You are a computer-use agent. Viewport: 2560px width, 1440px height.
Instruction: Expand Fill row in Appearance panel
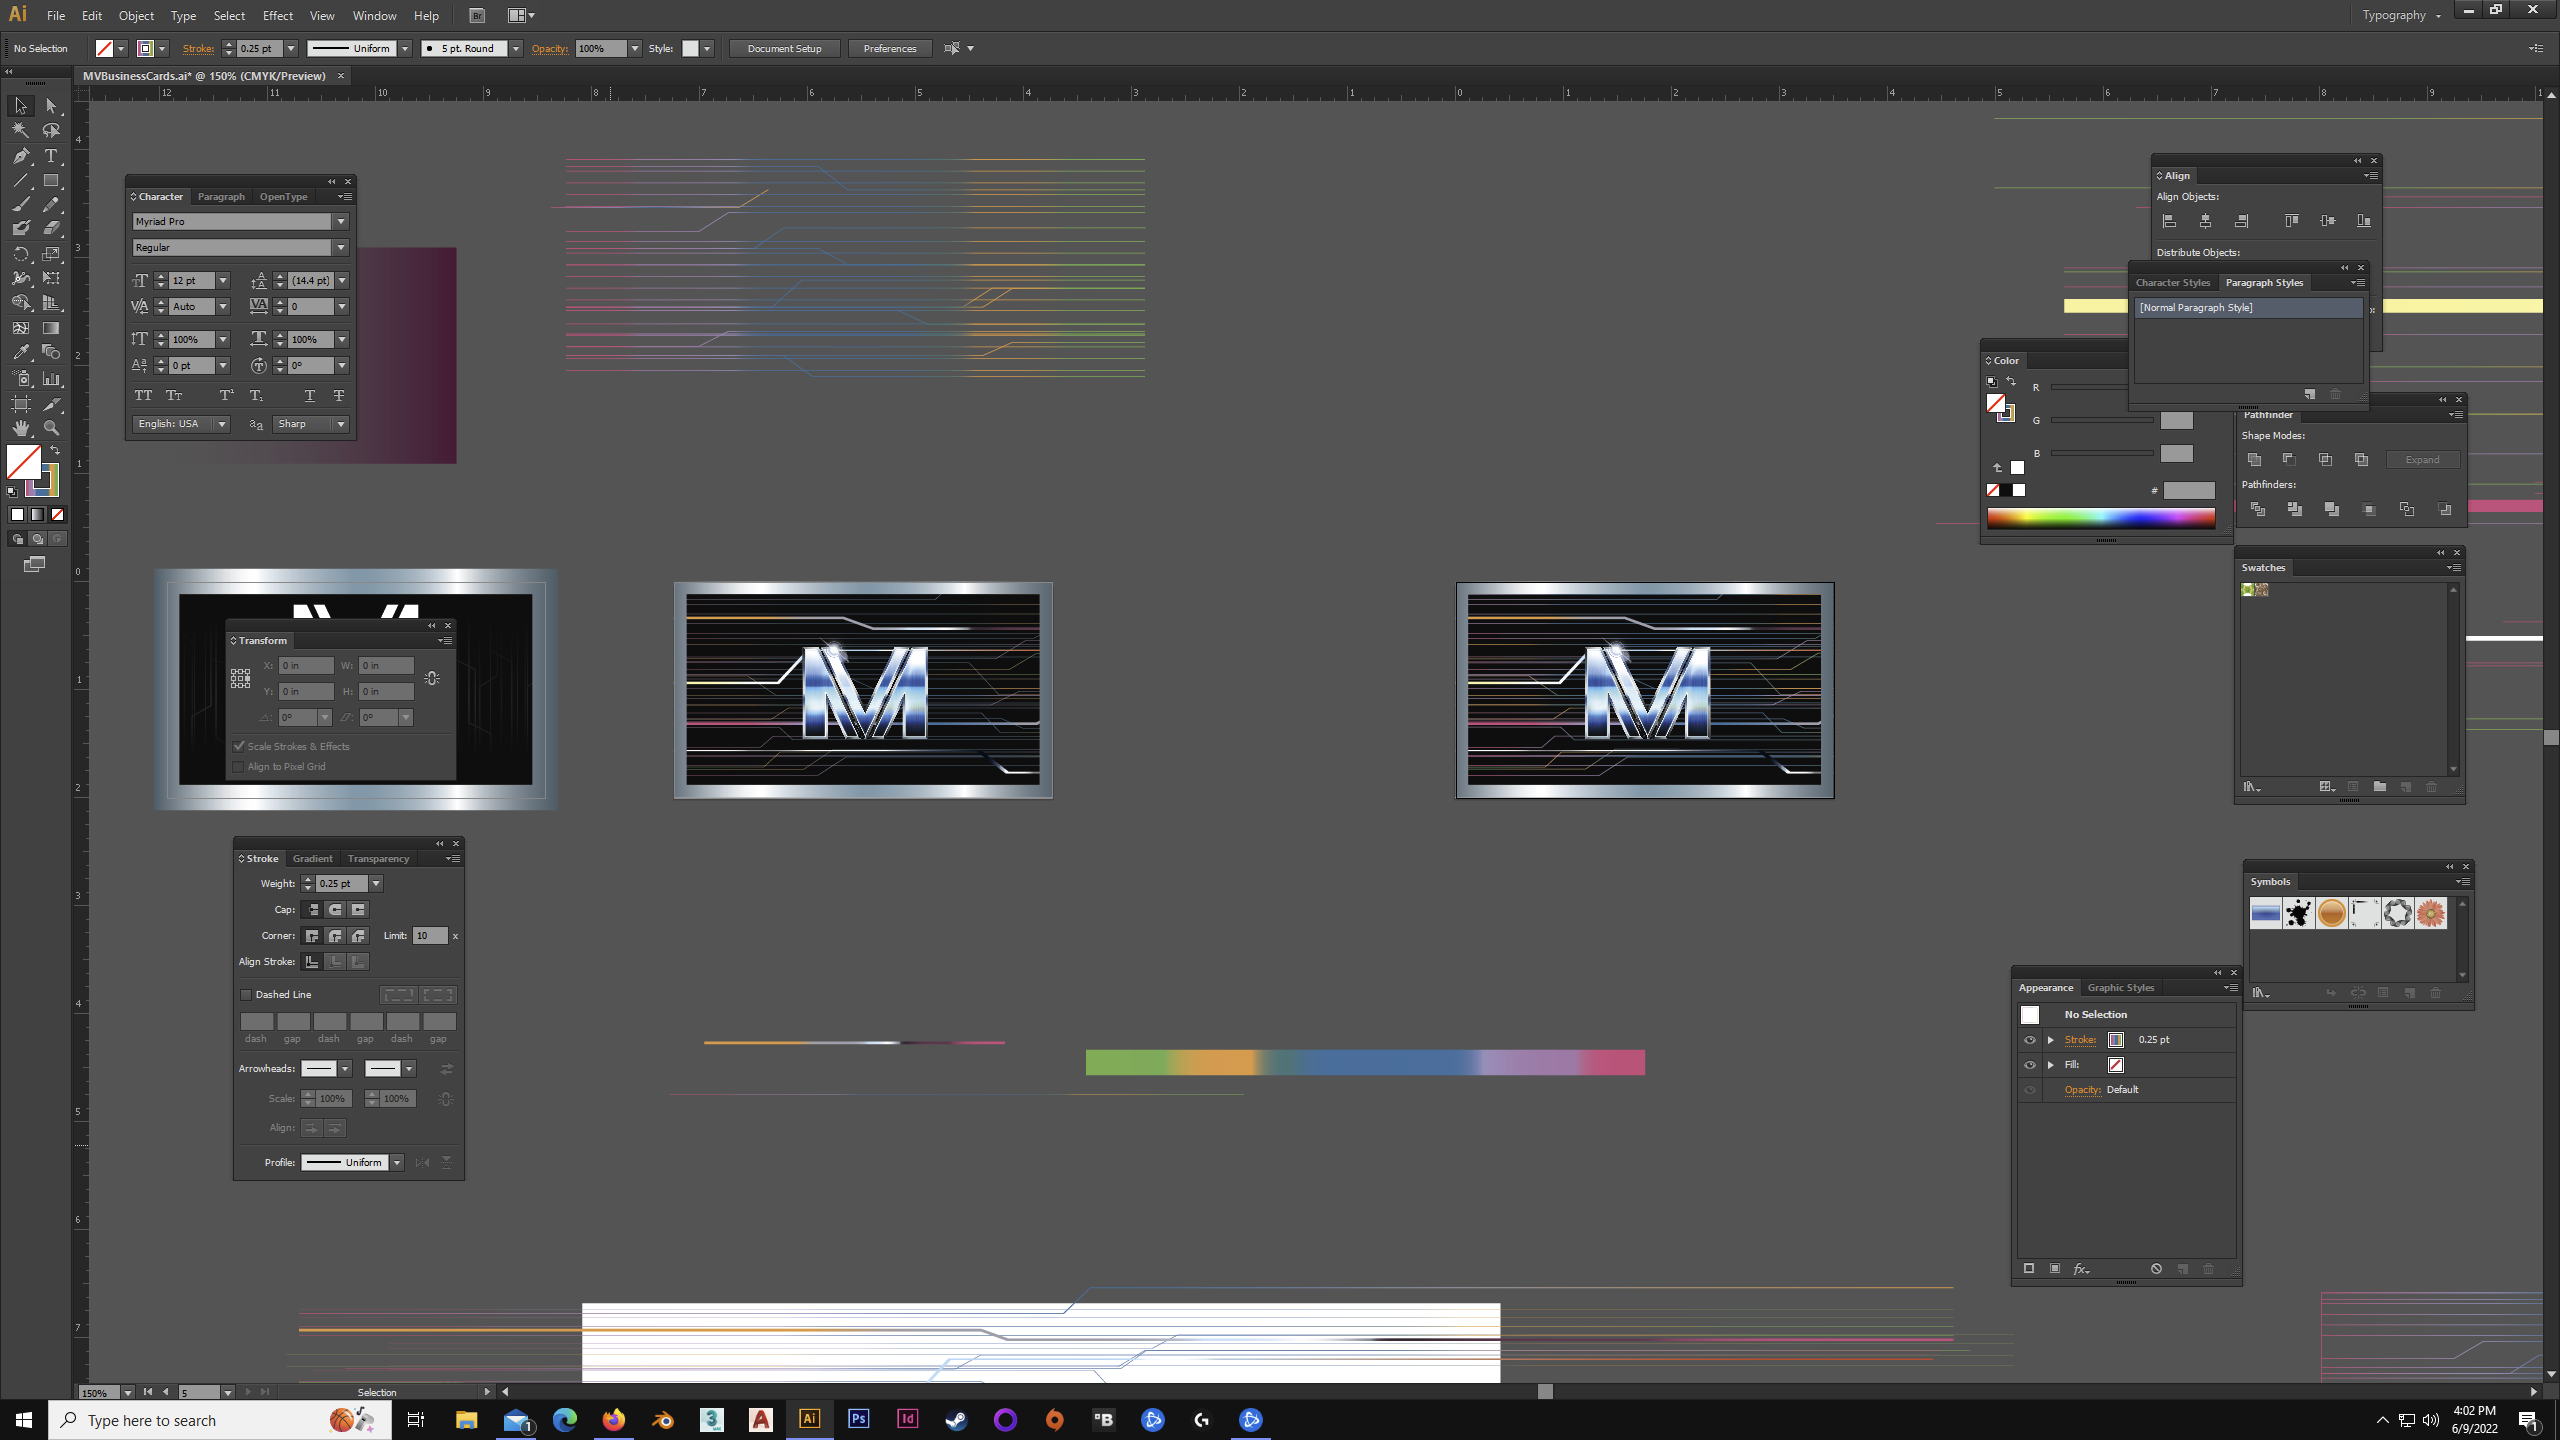(2051, 1065)
